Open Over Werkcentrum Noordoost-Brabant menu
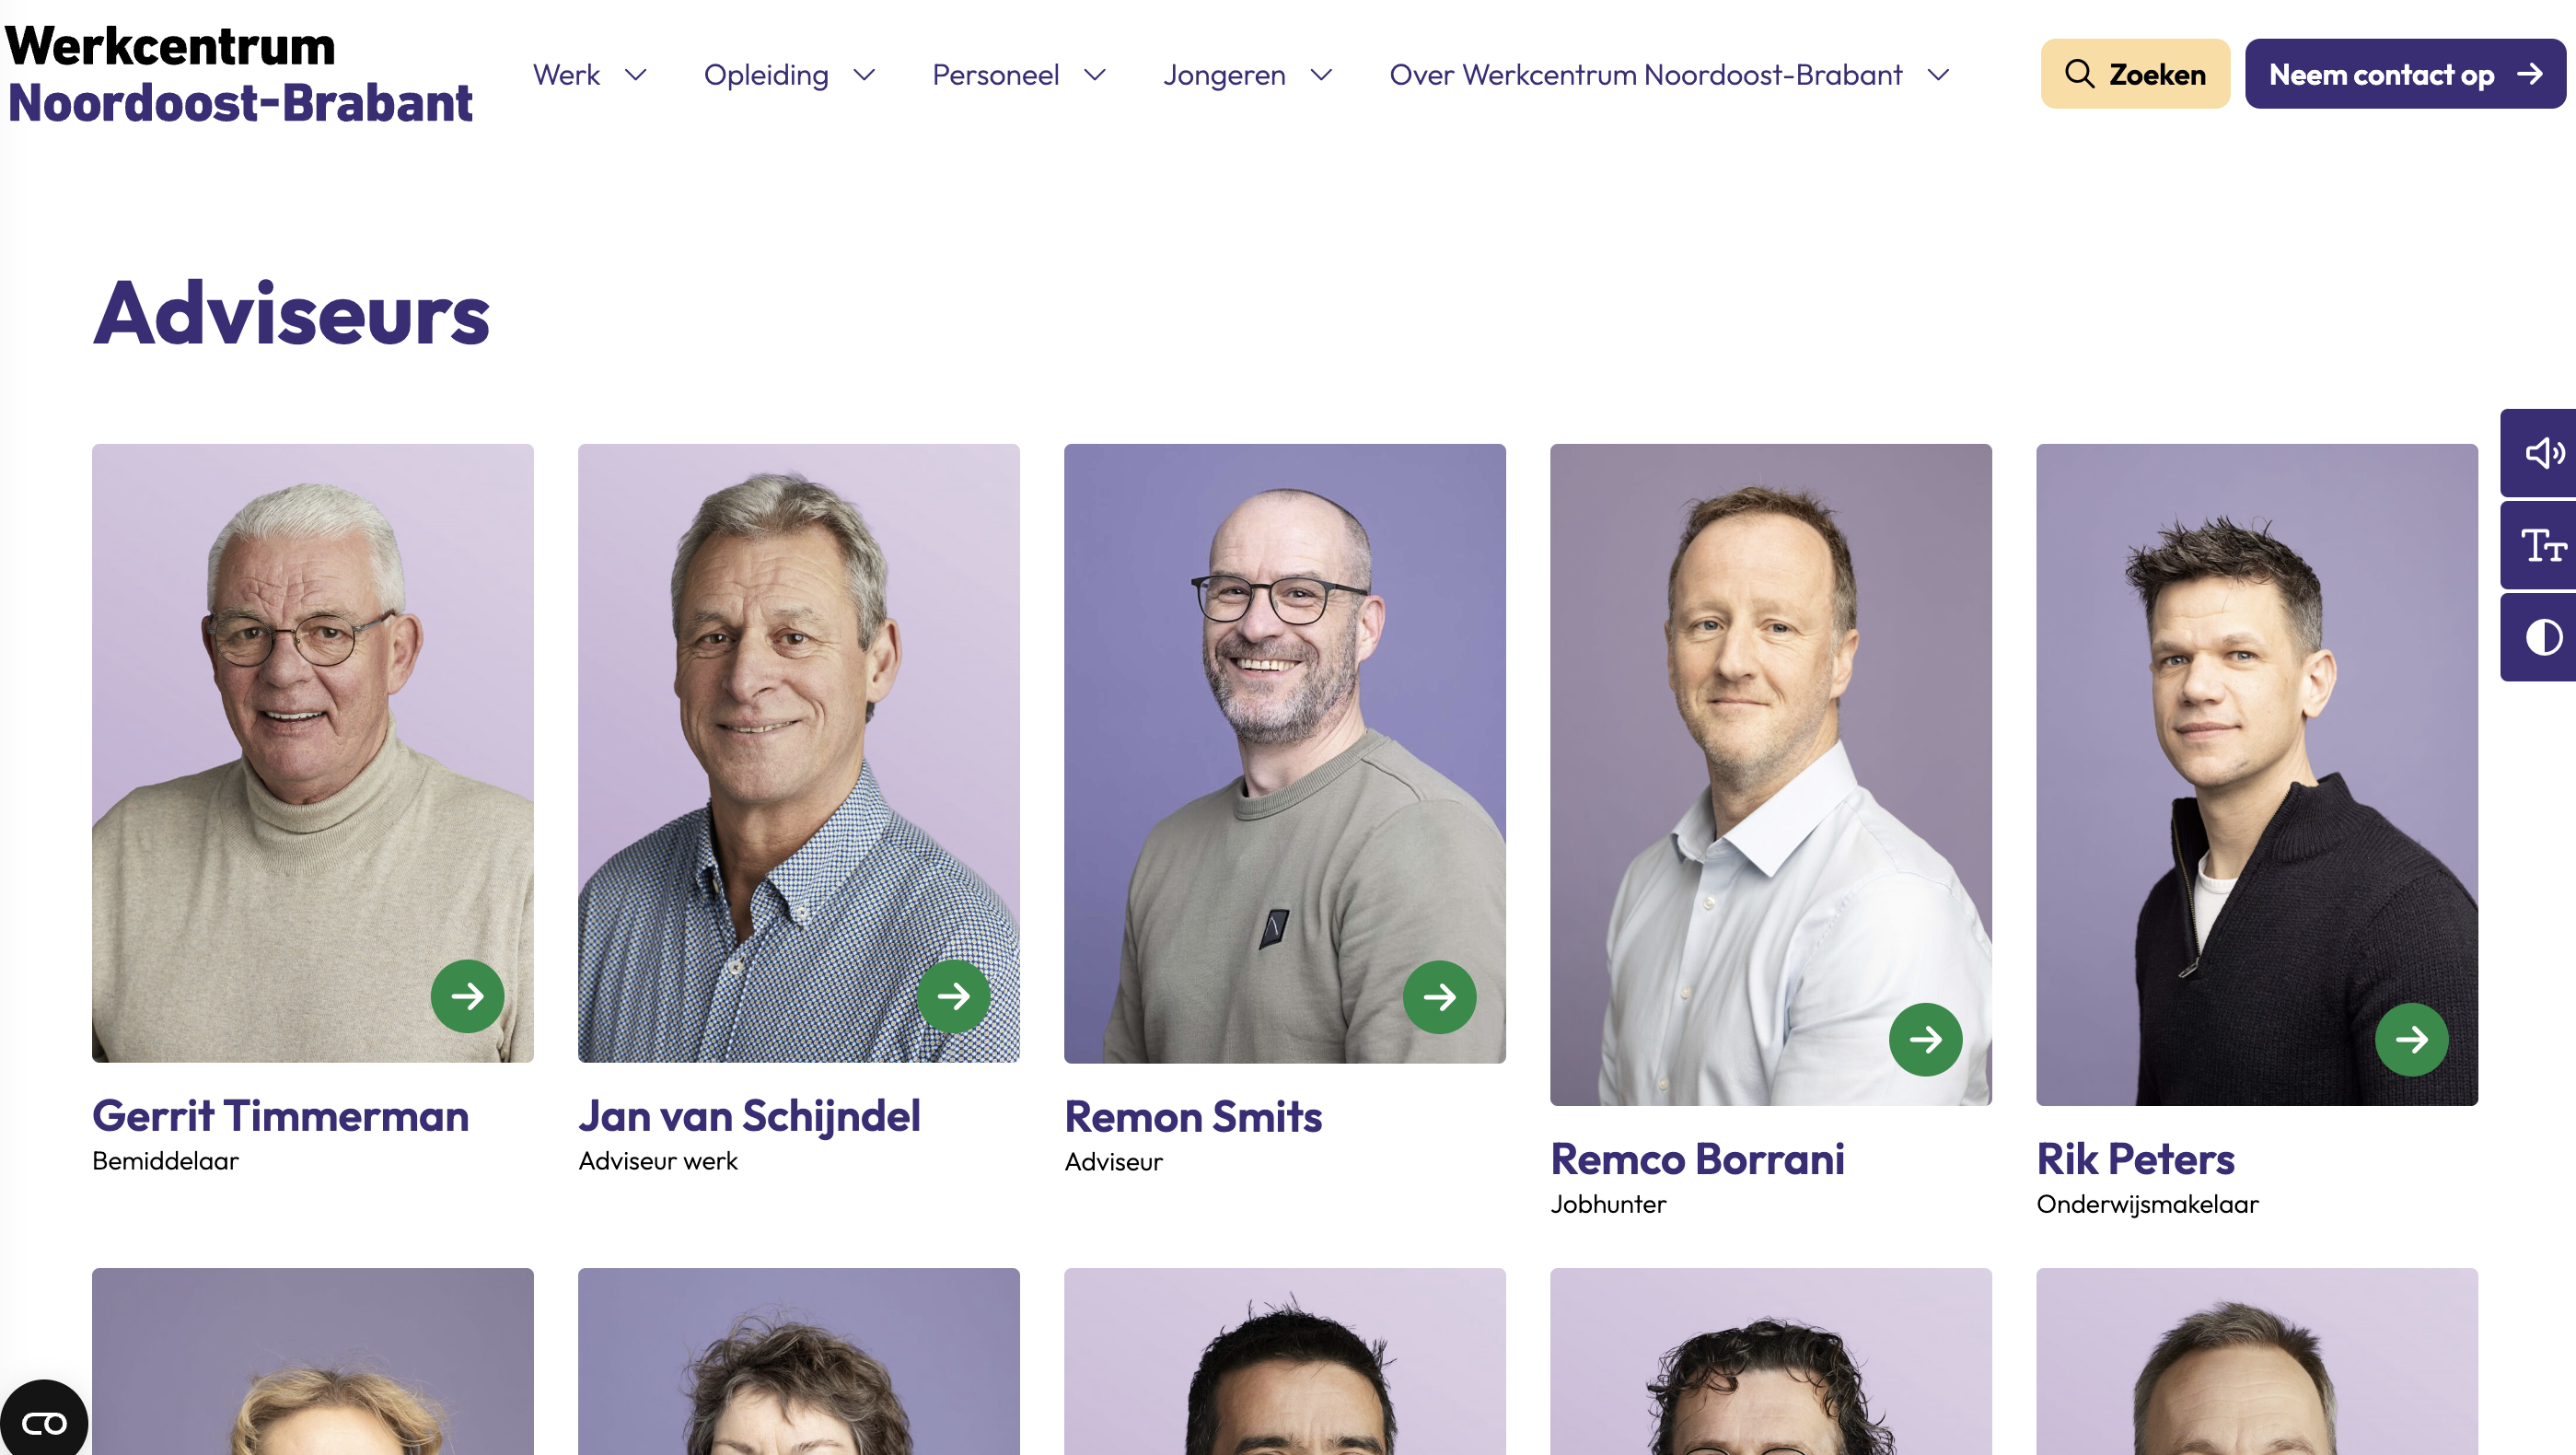This screenshot has width=2576, height=1455. [1645, 75]
